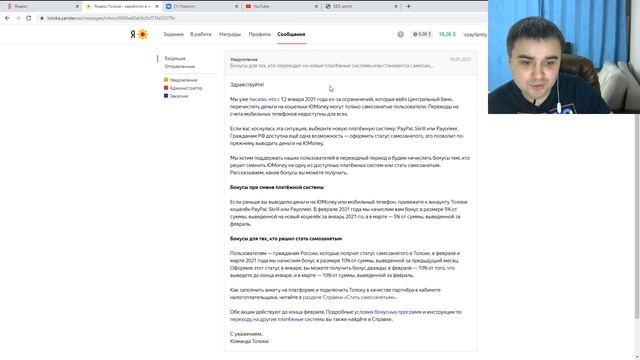Open the help question mark icon
The width and height of the screenshot is (640, 360).
[400, 34]
